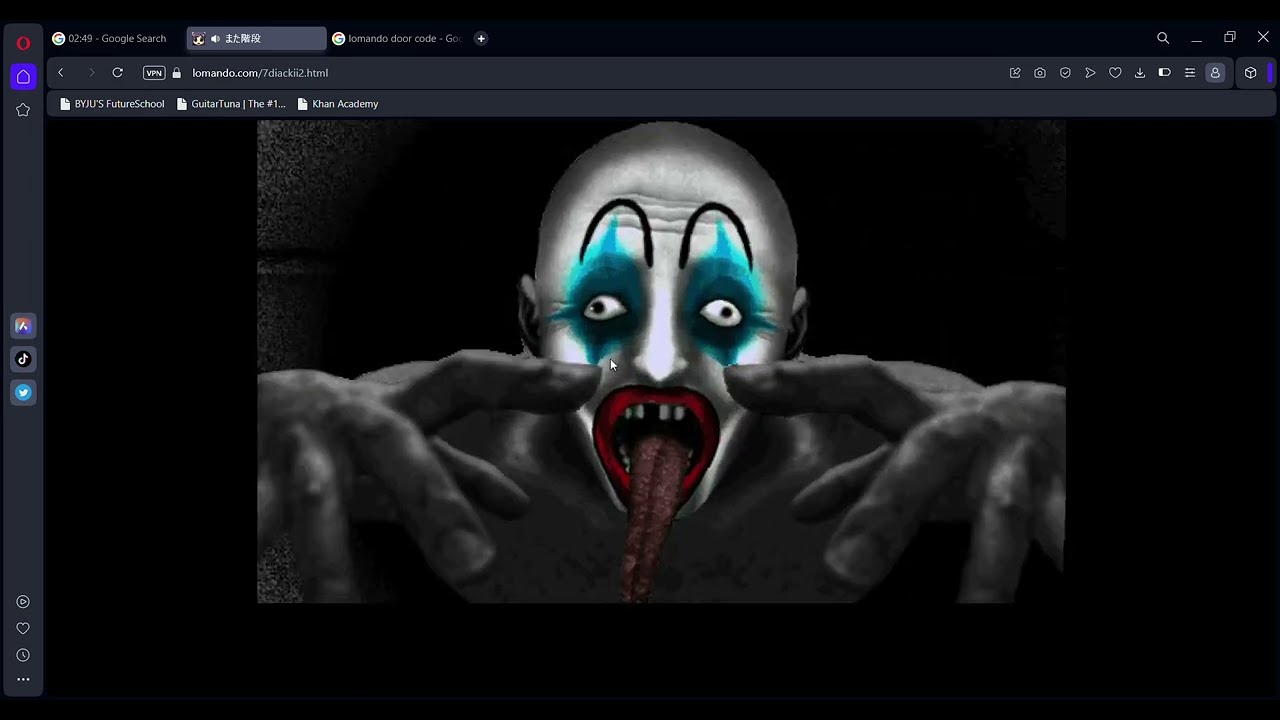Screen dimensions: 1280x720
Task: Minimize the browser window
Action: [x=1196, y=38]
